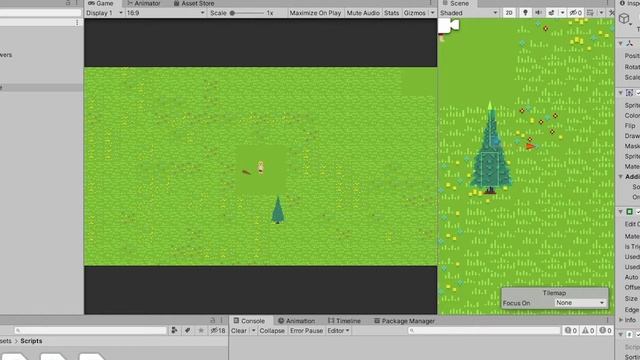Viewport: 640px width, 360px height.
Task: Open the Timeline tab
Action: [344, 321]
